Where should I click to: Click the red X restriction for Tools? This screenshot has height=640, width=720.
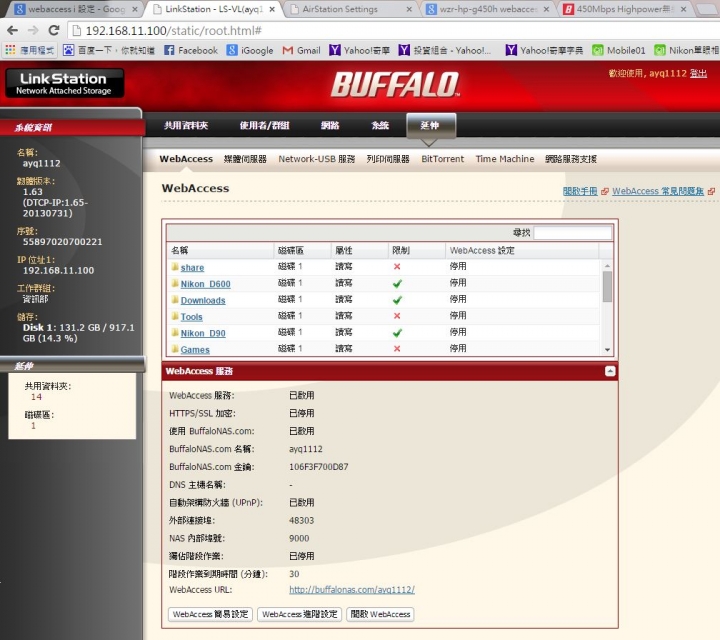(x=397, y=316)
